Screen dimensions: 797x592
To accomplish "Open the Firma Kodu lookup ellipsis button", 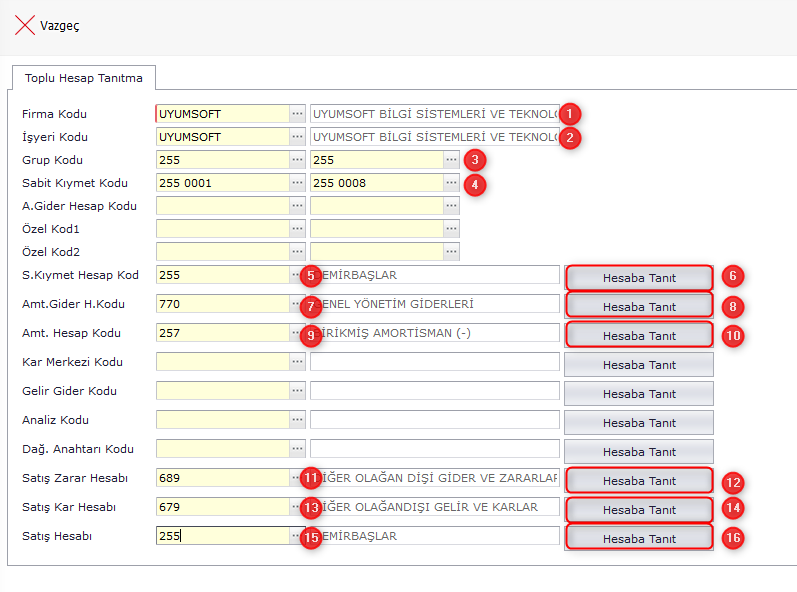I will pos(297,114).
